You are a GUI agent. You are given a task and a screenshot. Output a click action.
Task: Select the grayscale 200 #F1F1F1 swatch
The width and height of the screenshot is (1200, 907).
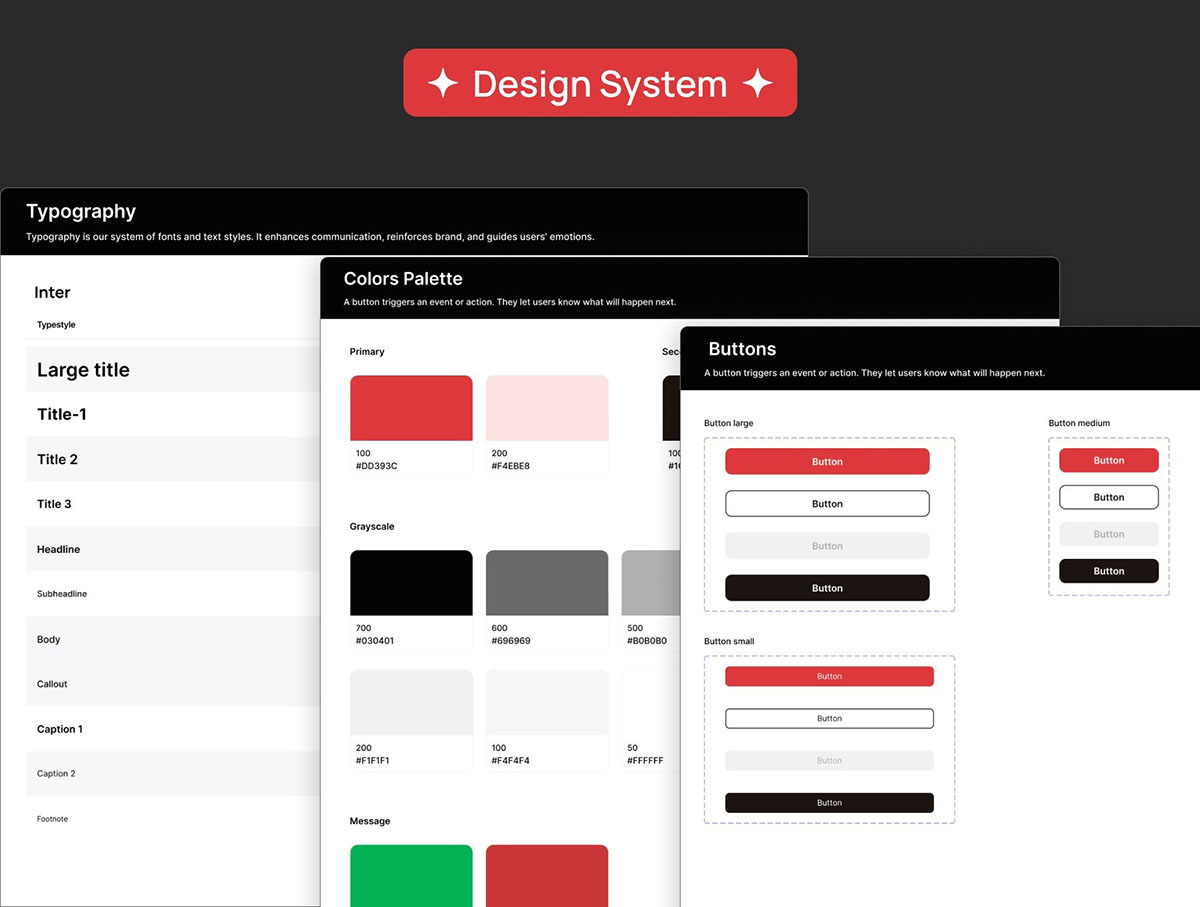411,703
